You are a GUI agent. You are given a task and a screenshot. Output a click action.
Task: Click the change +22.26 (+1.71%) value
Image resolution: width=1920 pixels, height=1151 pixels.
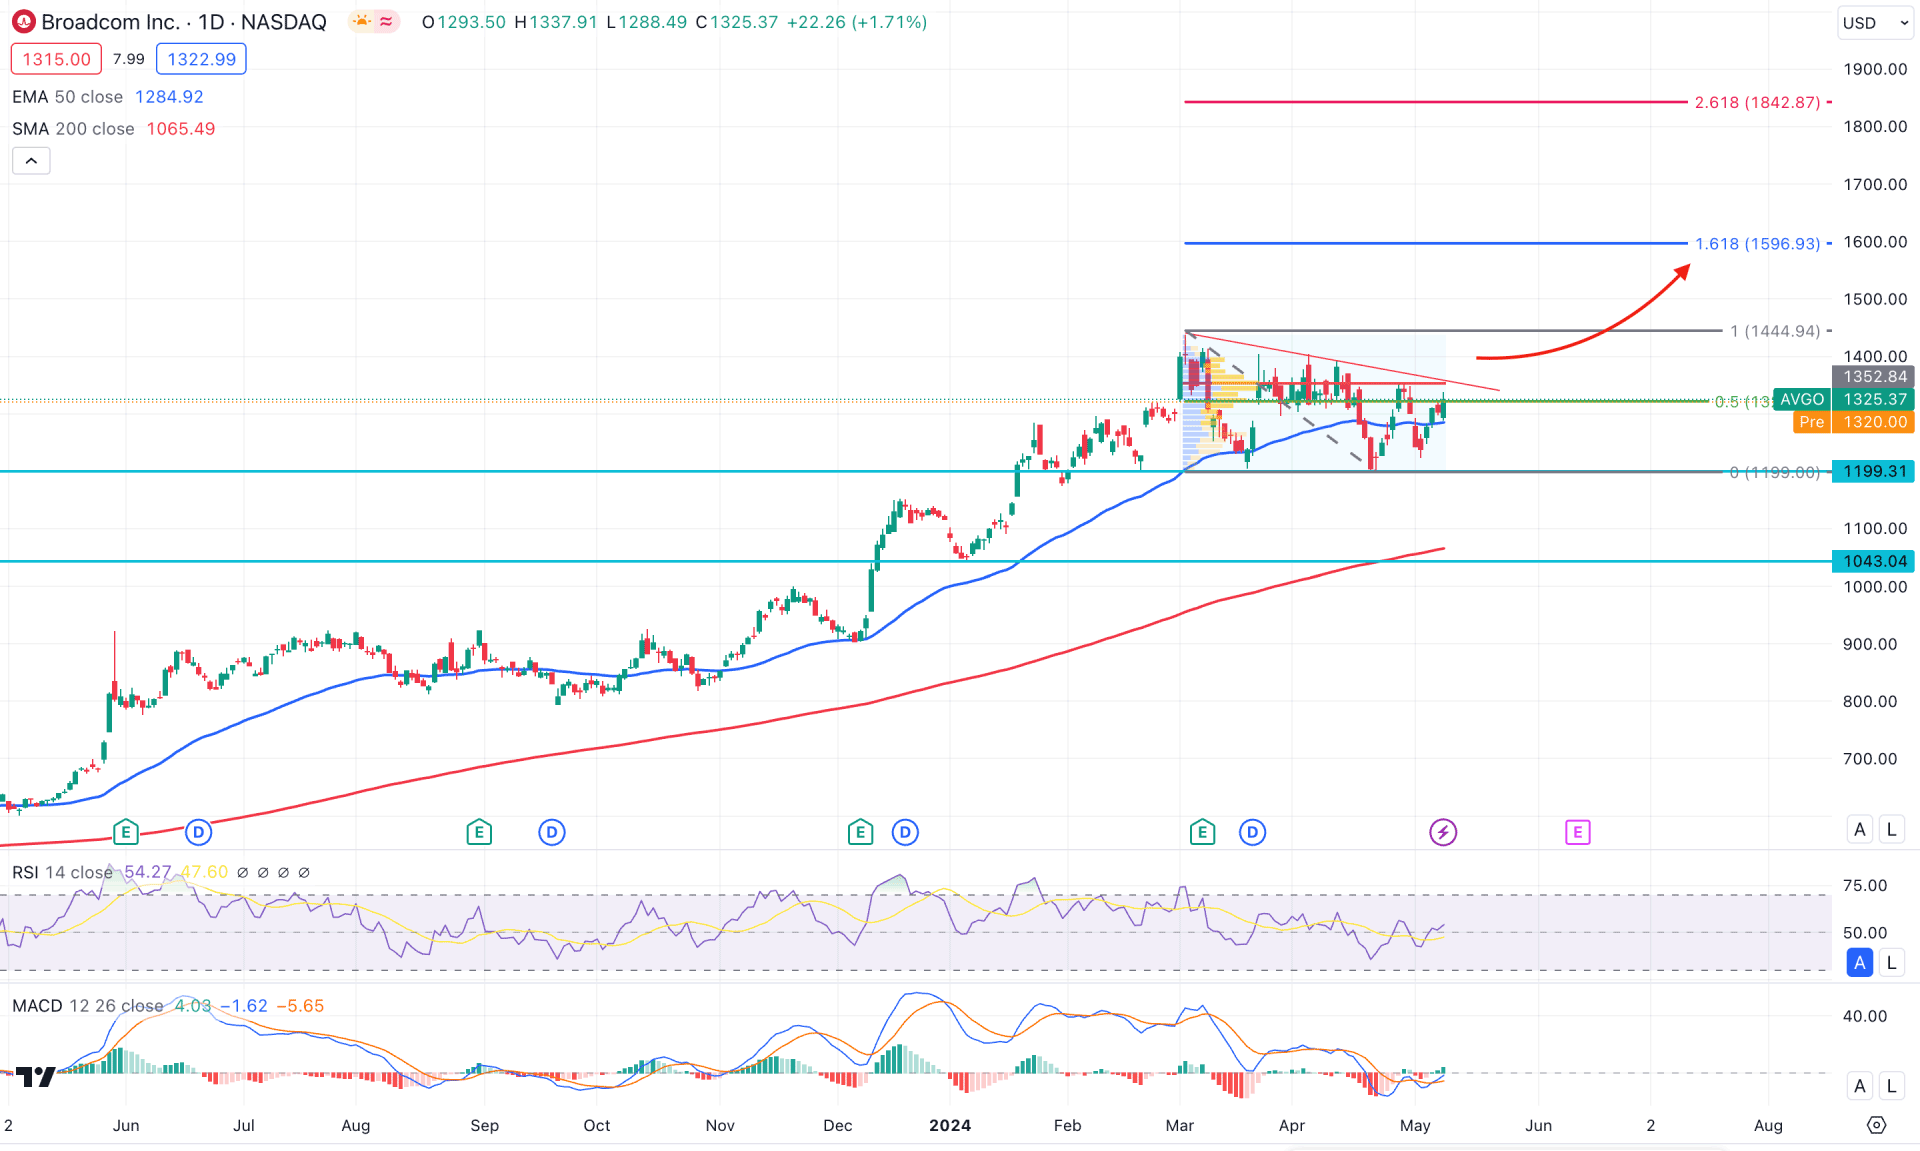click(x=857, y=22)
